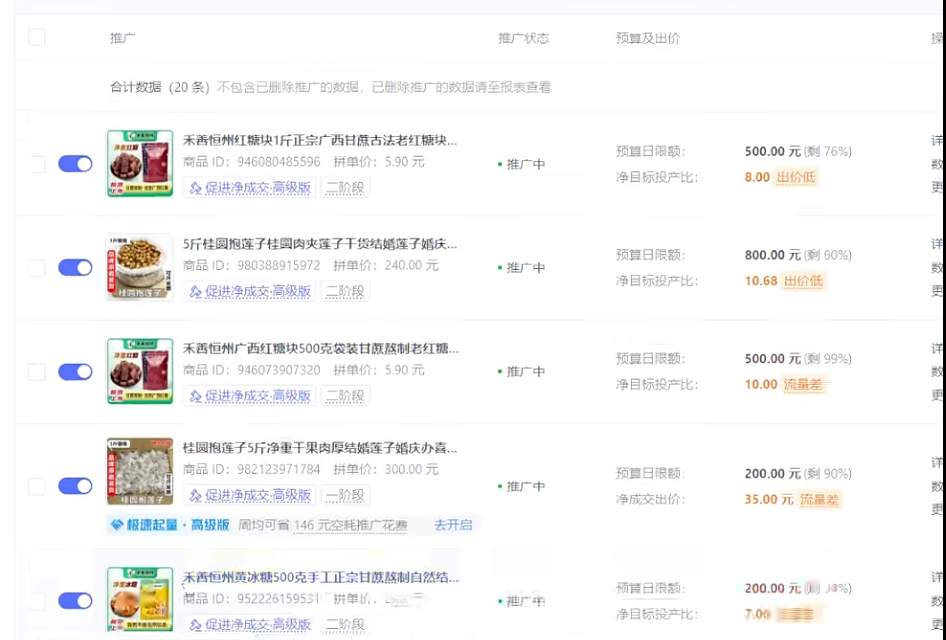Click the diamond icon beside 极速起量·高级版
Image resolution: width=946 pixels, height=640 pixels.
pyautogui.click(x=116, y=525)
